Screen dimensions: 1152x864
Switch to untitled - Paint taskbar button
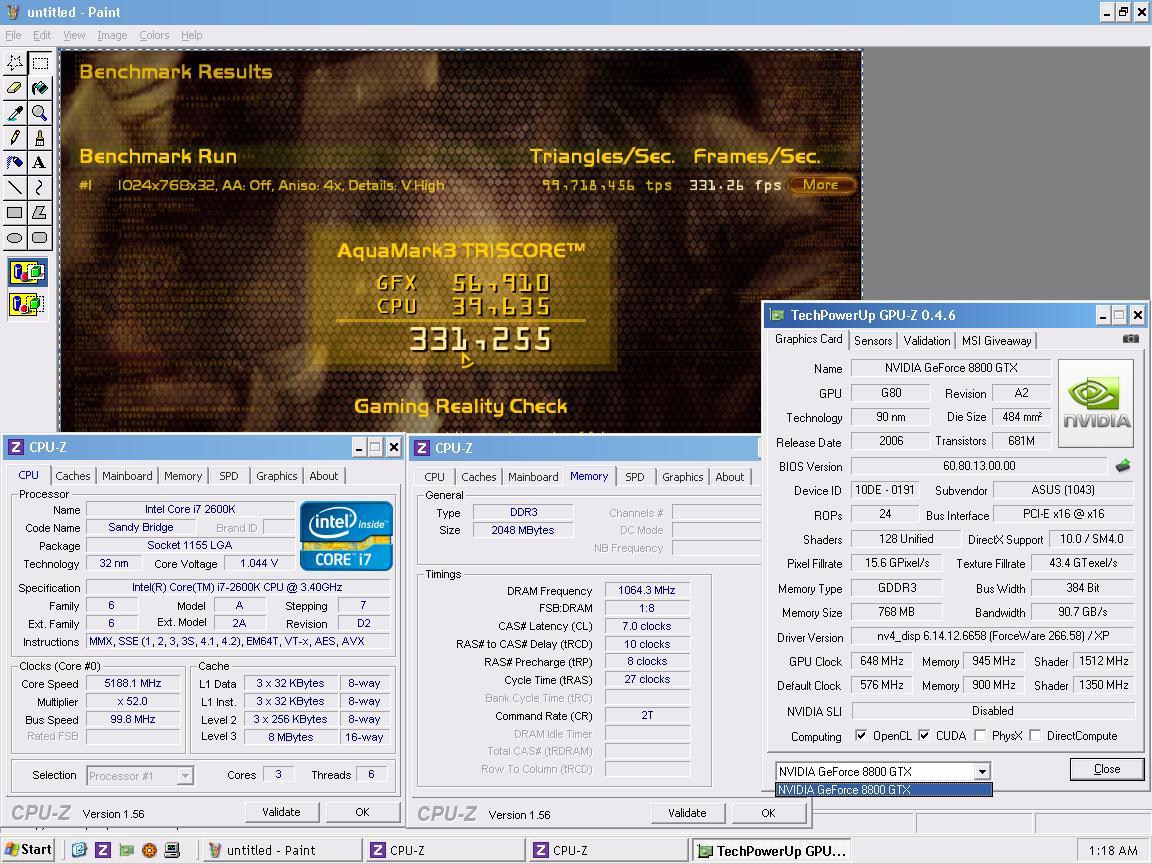pos(282,850)
